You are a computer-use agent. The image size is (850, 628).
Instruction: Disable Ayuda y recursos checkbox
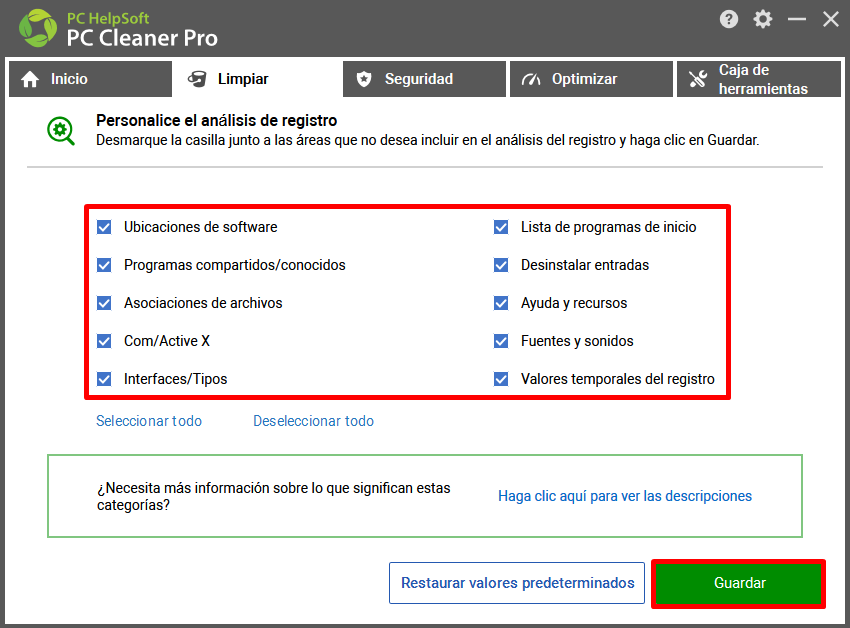pos(501,303)
